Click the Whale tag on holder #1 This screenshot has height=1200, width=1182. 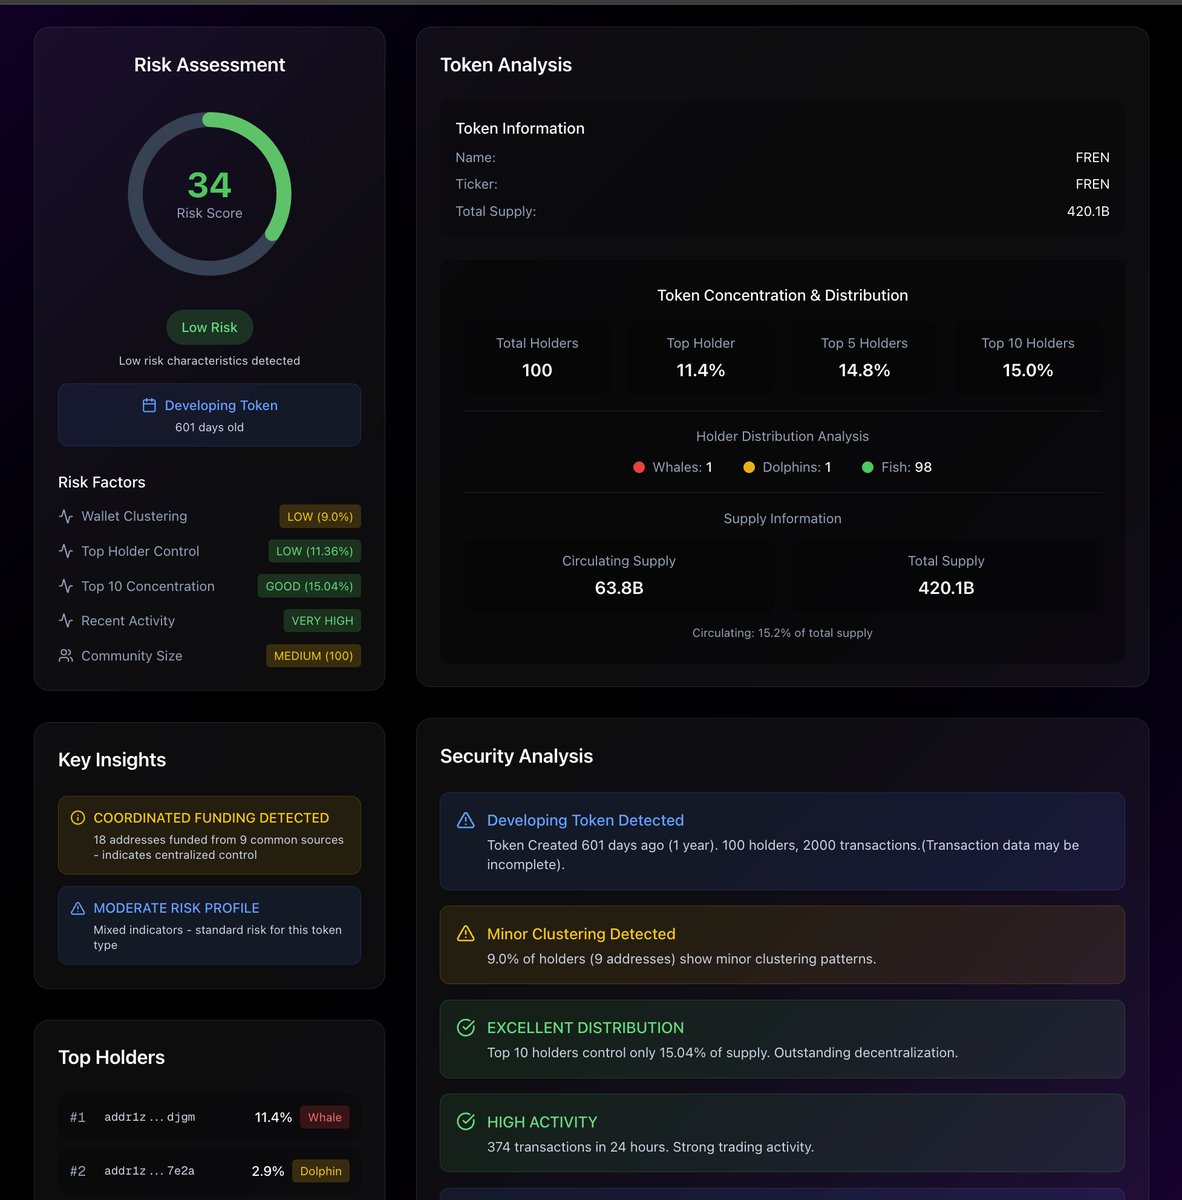point(324,1117)
